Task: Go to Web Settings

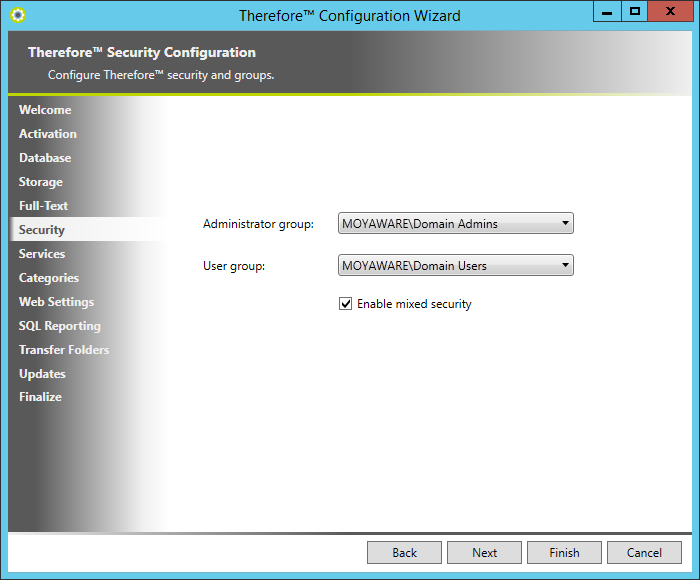Action: pos(56,302)
